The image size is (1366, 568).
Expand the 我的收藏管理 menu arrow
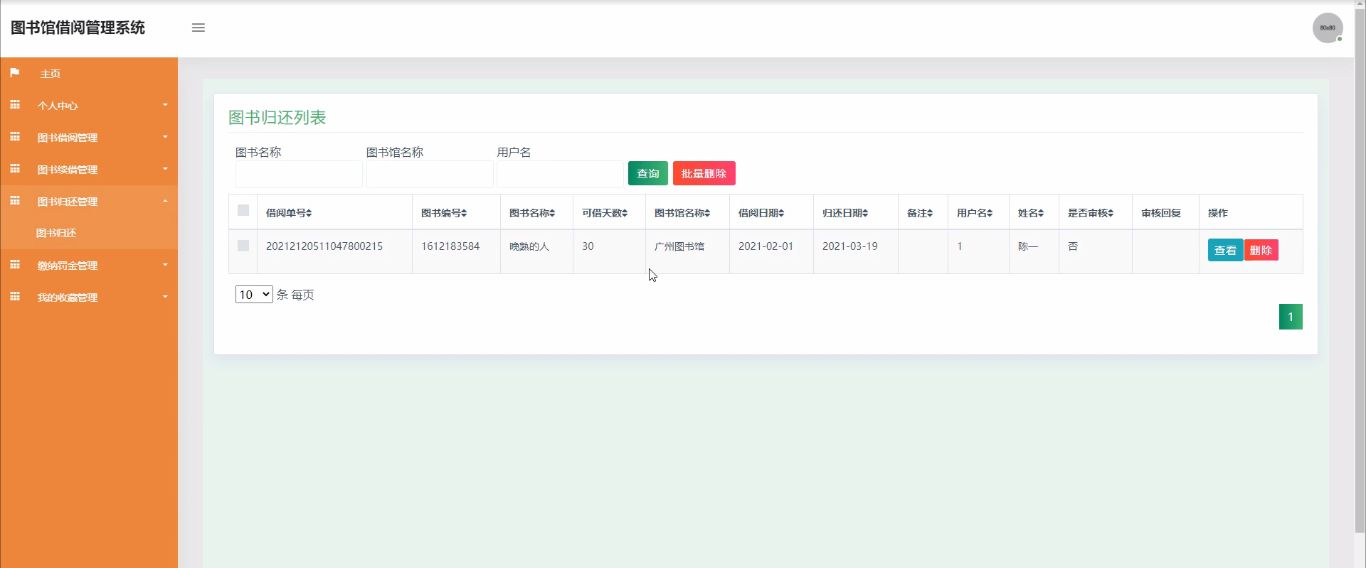click(165, 297)
